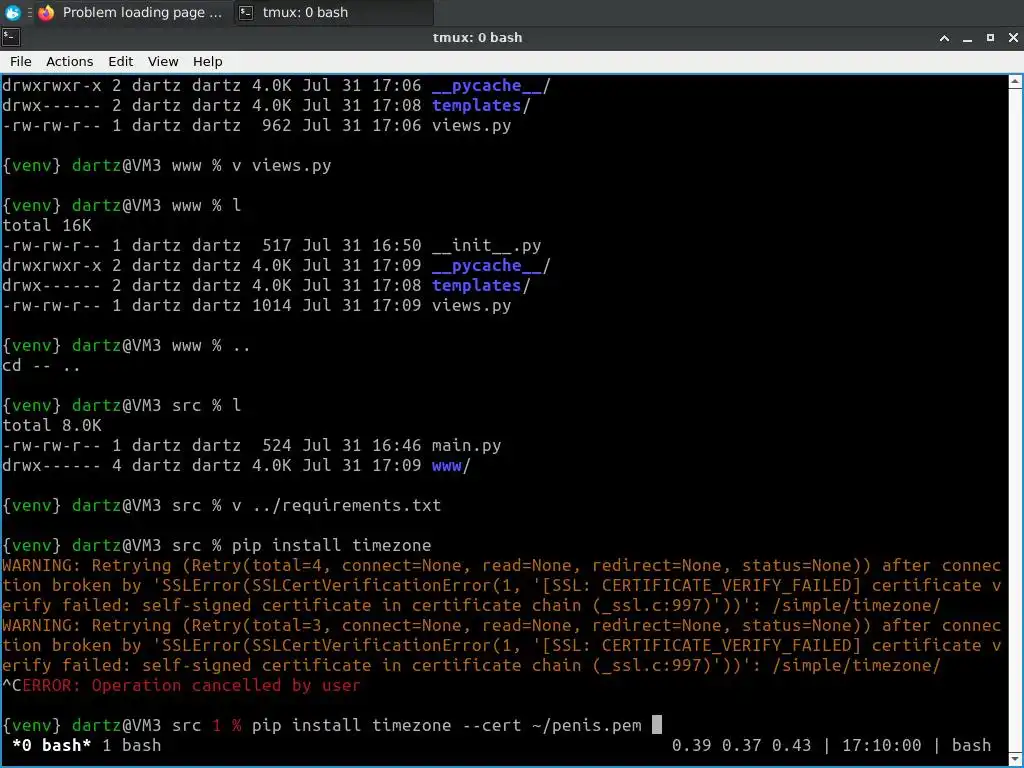The image size is (1024, 768).
Task: Click the command "v ../requirements.txt"
Action: click(336, 505)
